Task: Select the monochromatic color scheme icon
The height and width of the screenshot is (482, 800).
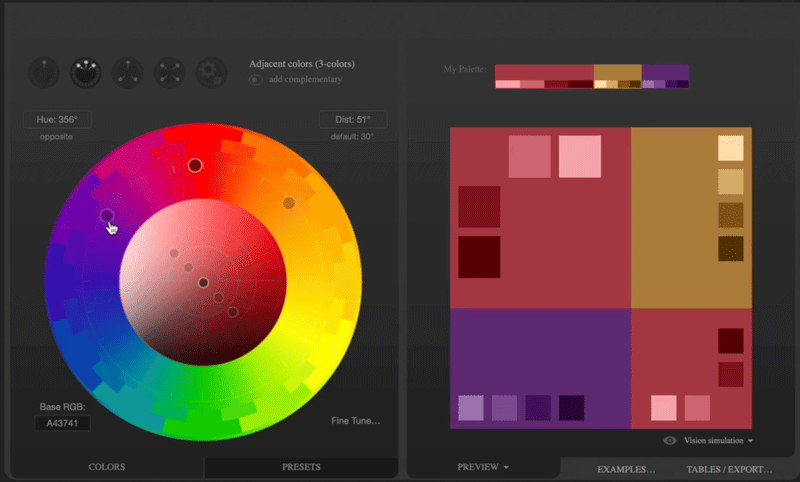Action: click(x=44, y=72)
